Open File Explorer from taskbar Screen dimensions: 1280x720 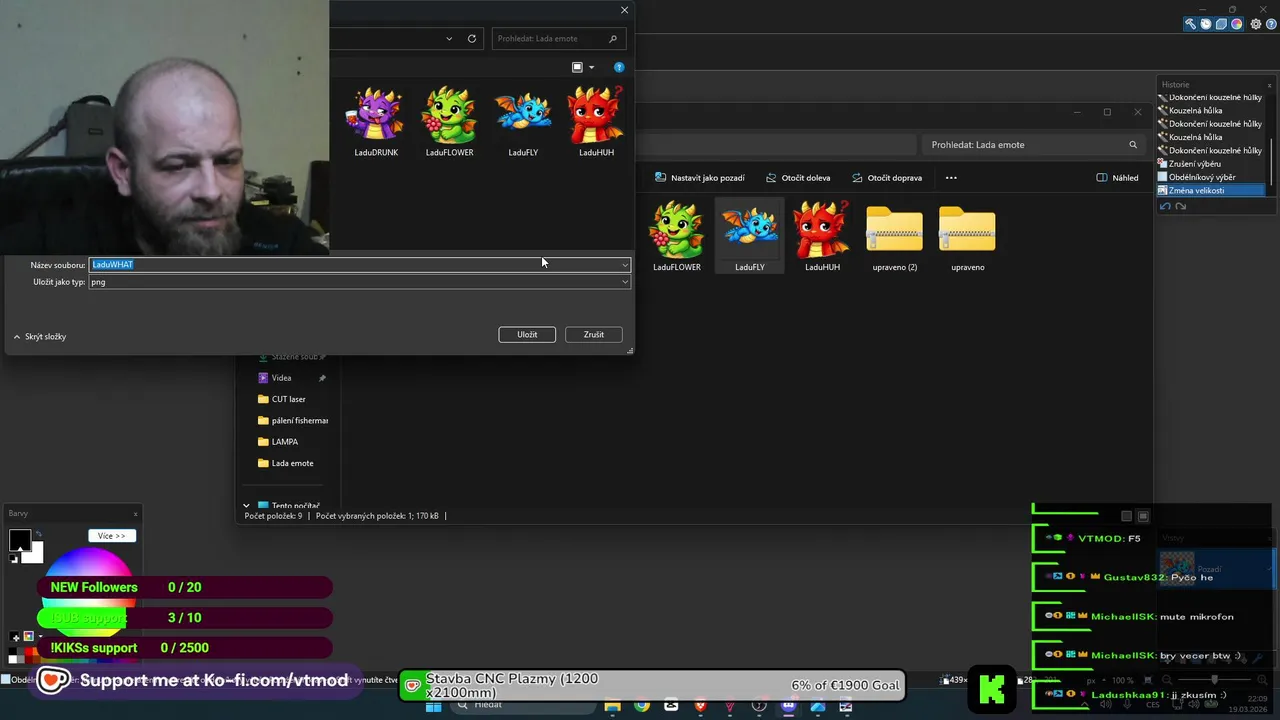[x=612, y=706]
